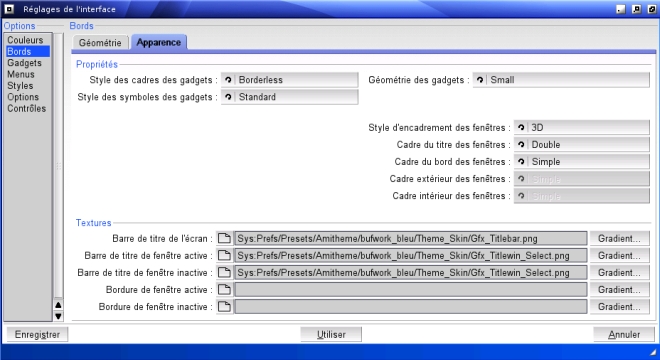Cycle Cadre du titre des fenêtres (Double)
Image resolution: width=660 pixels, height=360 pixels.
pyautogui.click(x=582, y=144)
